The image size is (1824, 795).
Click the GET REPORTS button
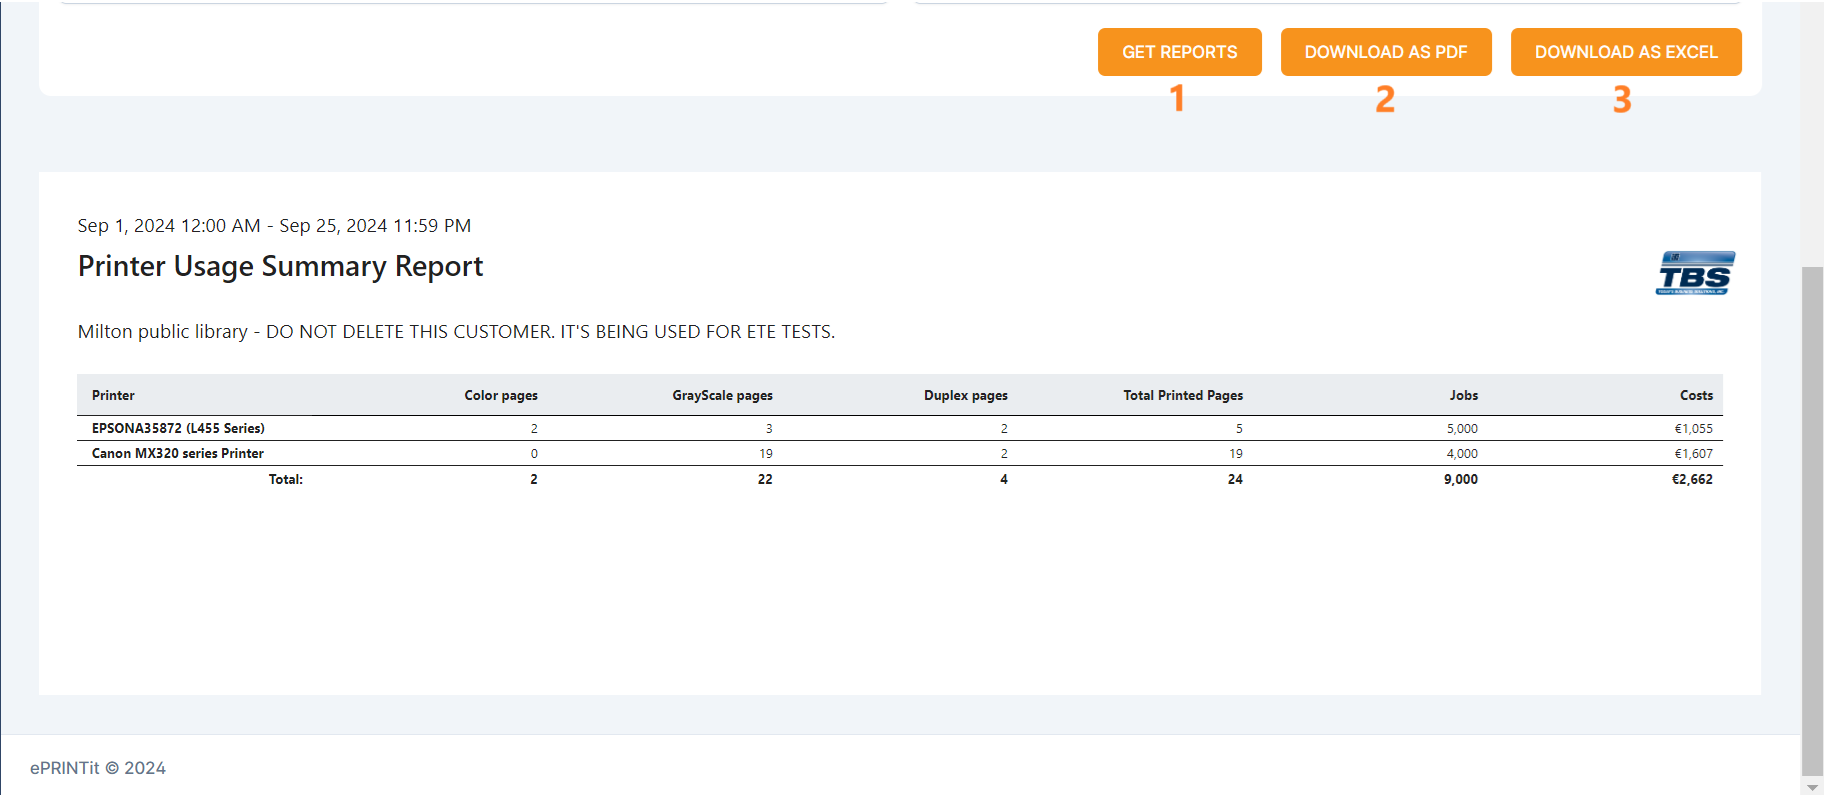point(1179,52)
